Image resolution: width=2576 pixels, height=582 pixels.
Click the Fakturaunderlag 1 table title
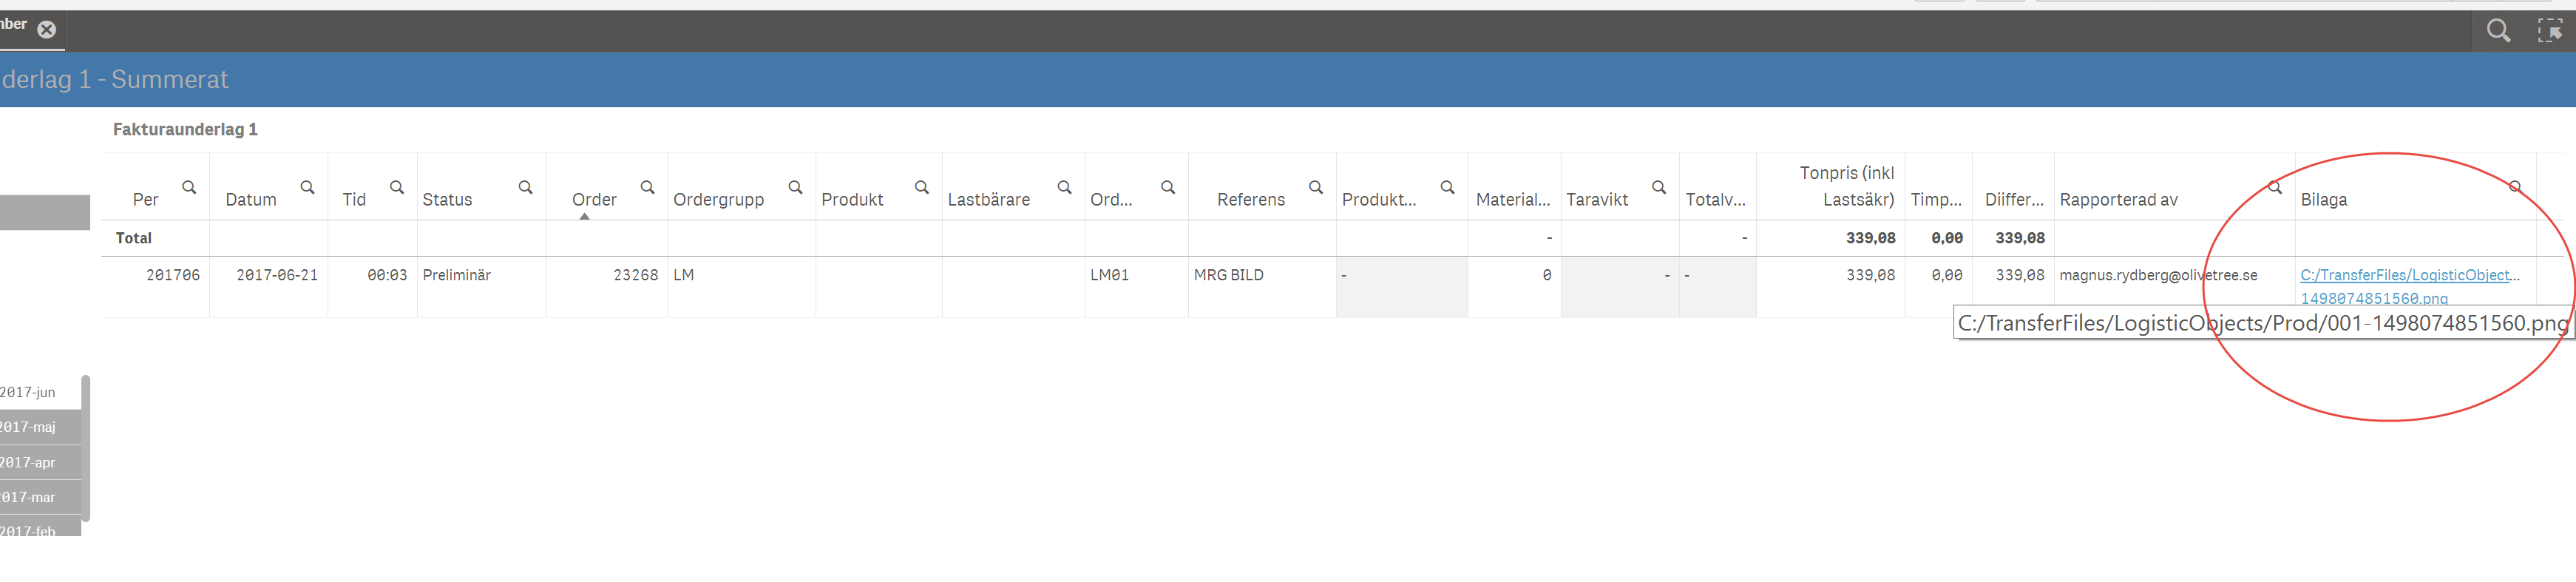tap(185, 129)
